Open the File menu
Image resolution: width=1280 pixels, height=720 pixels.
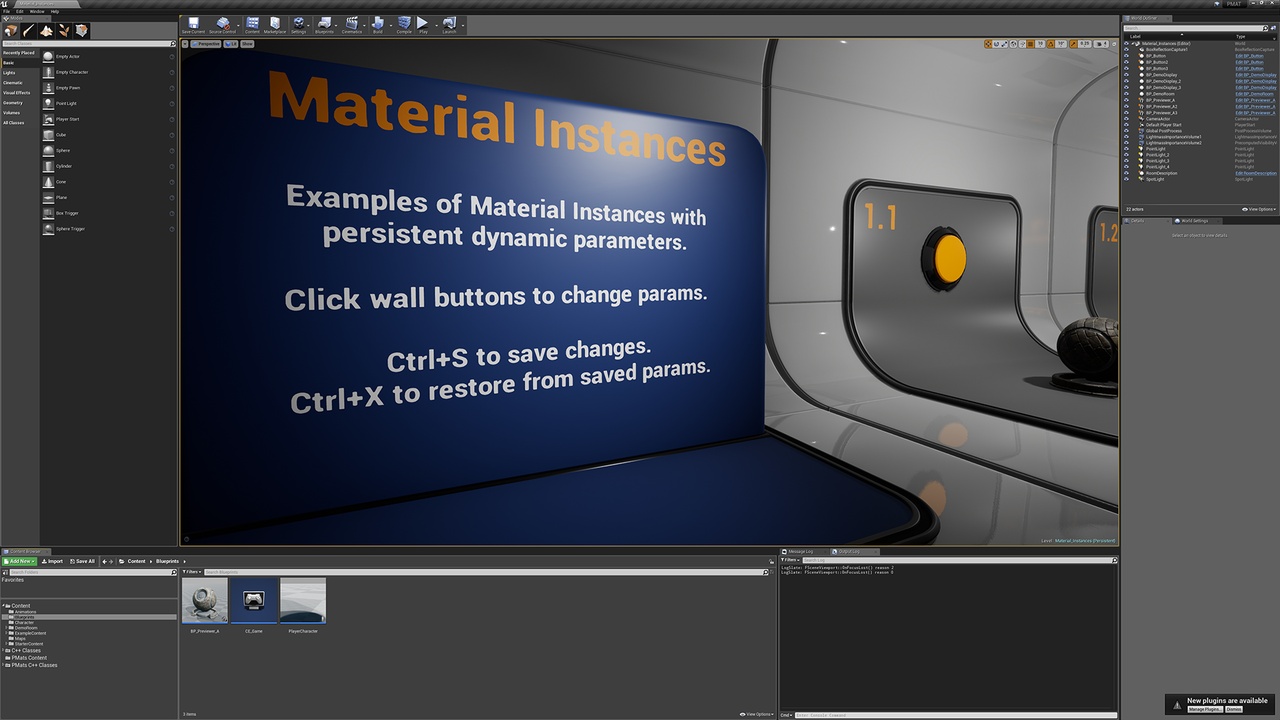(x=6, y=11)
